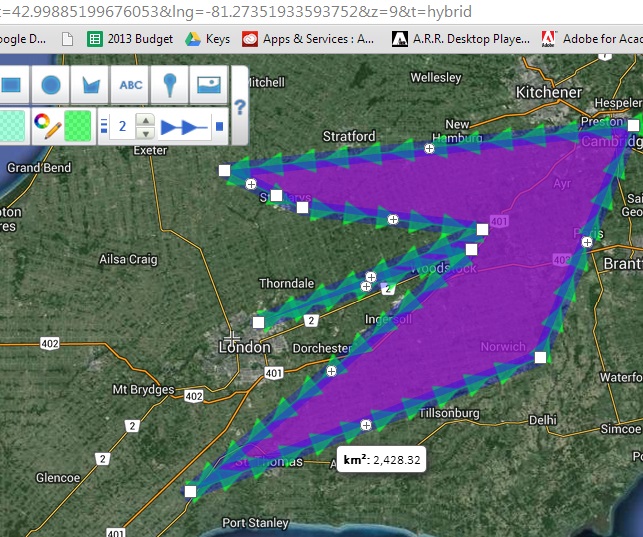Increase line width with up arrow
Screen dimensions: 643x537
click(145, 120)
